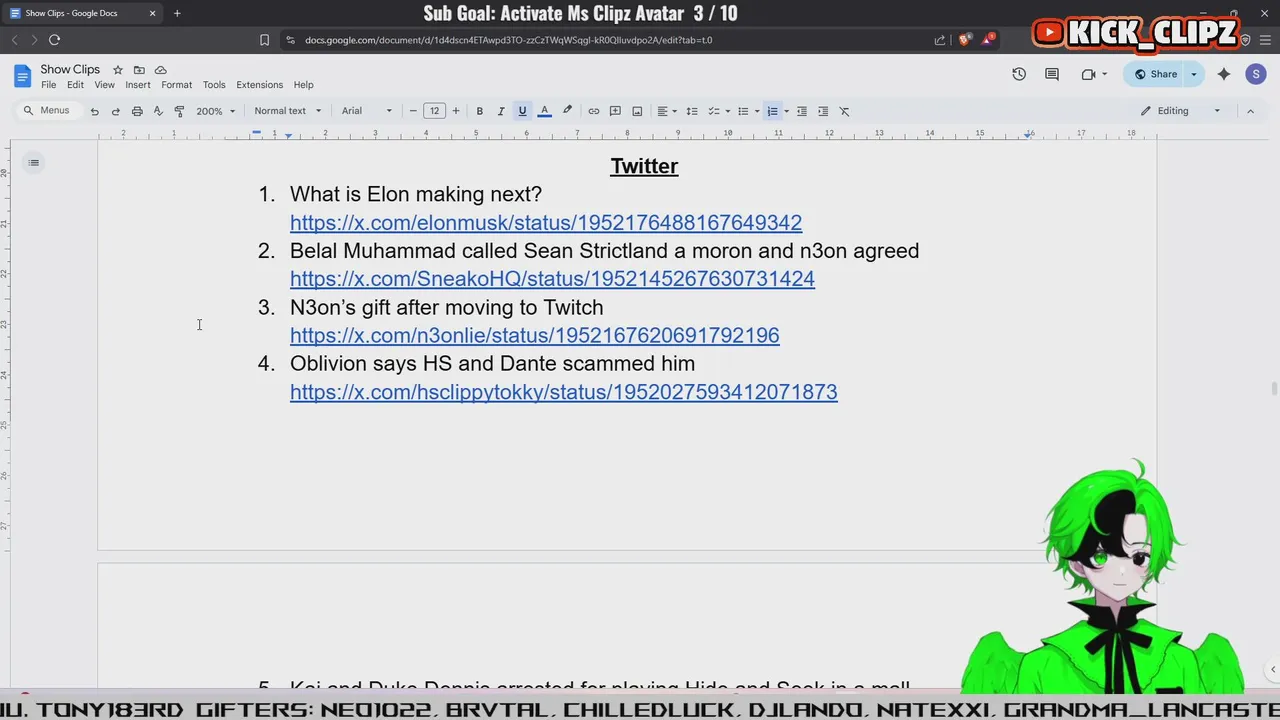Open the Editing mode dropdown
The height and width of the screenshot is (720, 1280).
pos(1181,111)
